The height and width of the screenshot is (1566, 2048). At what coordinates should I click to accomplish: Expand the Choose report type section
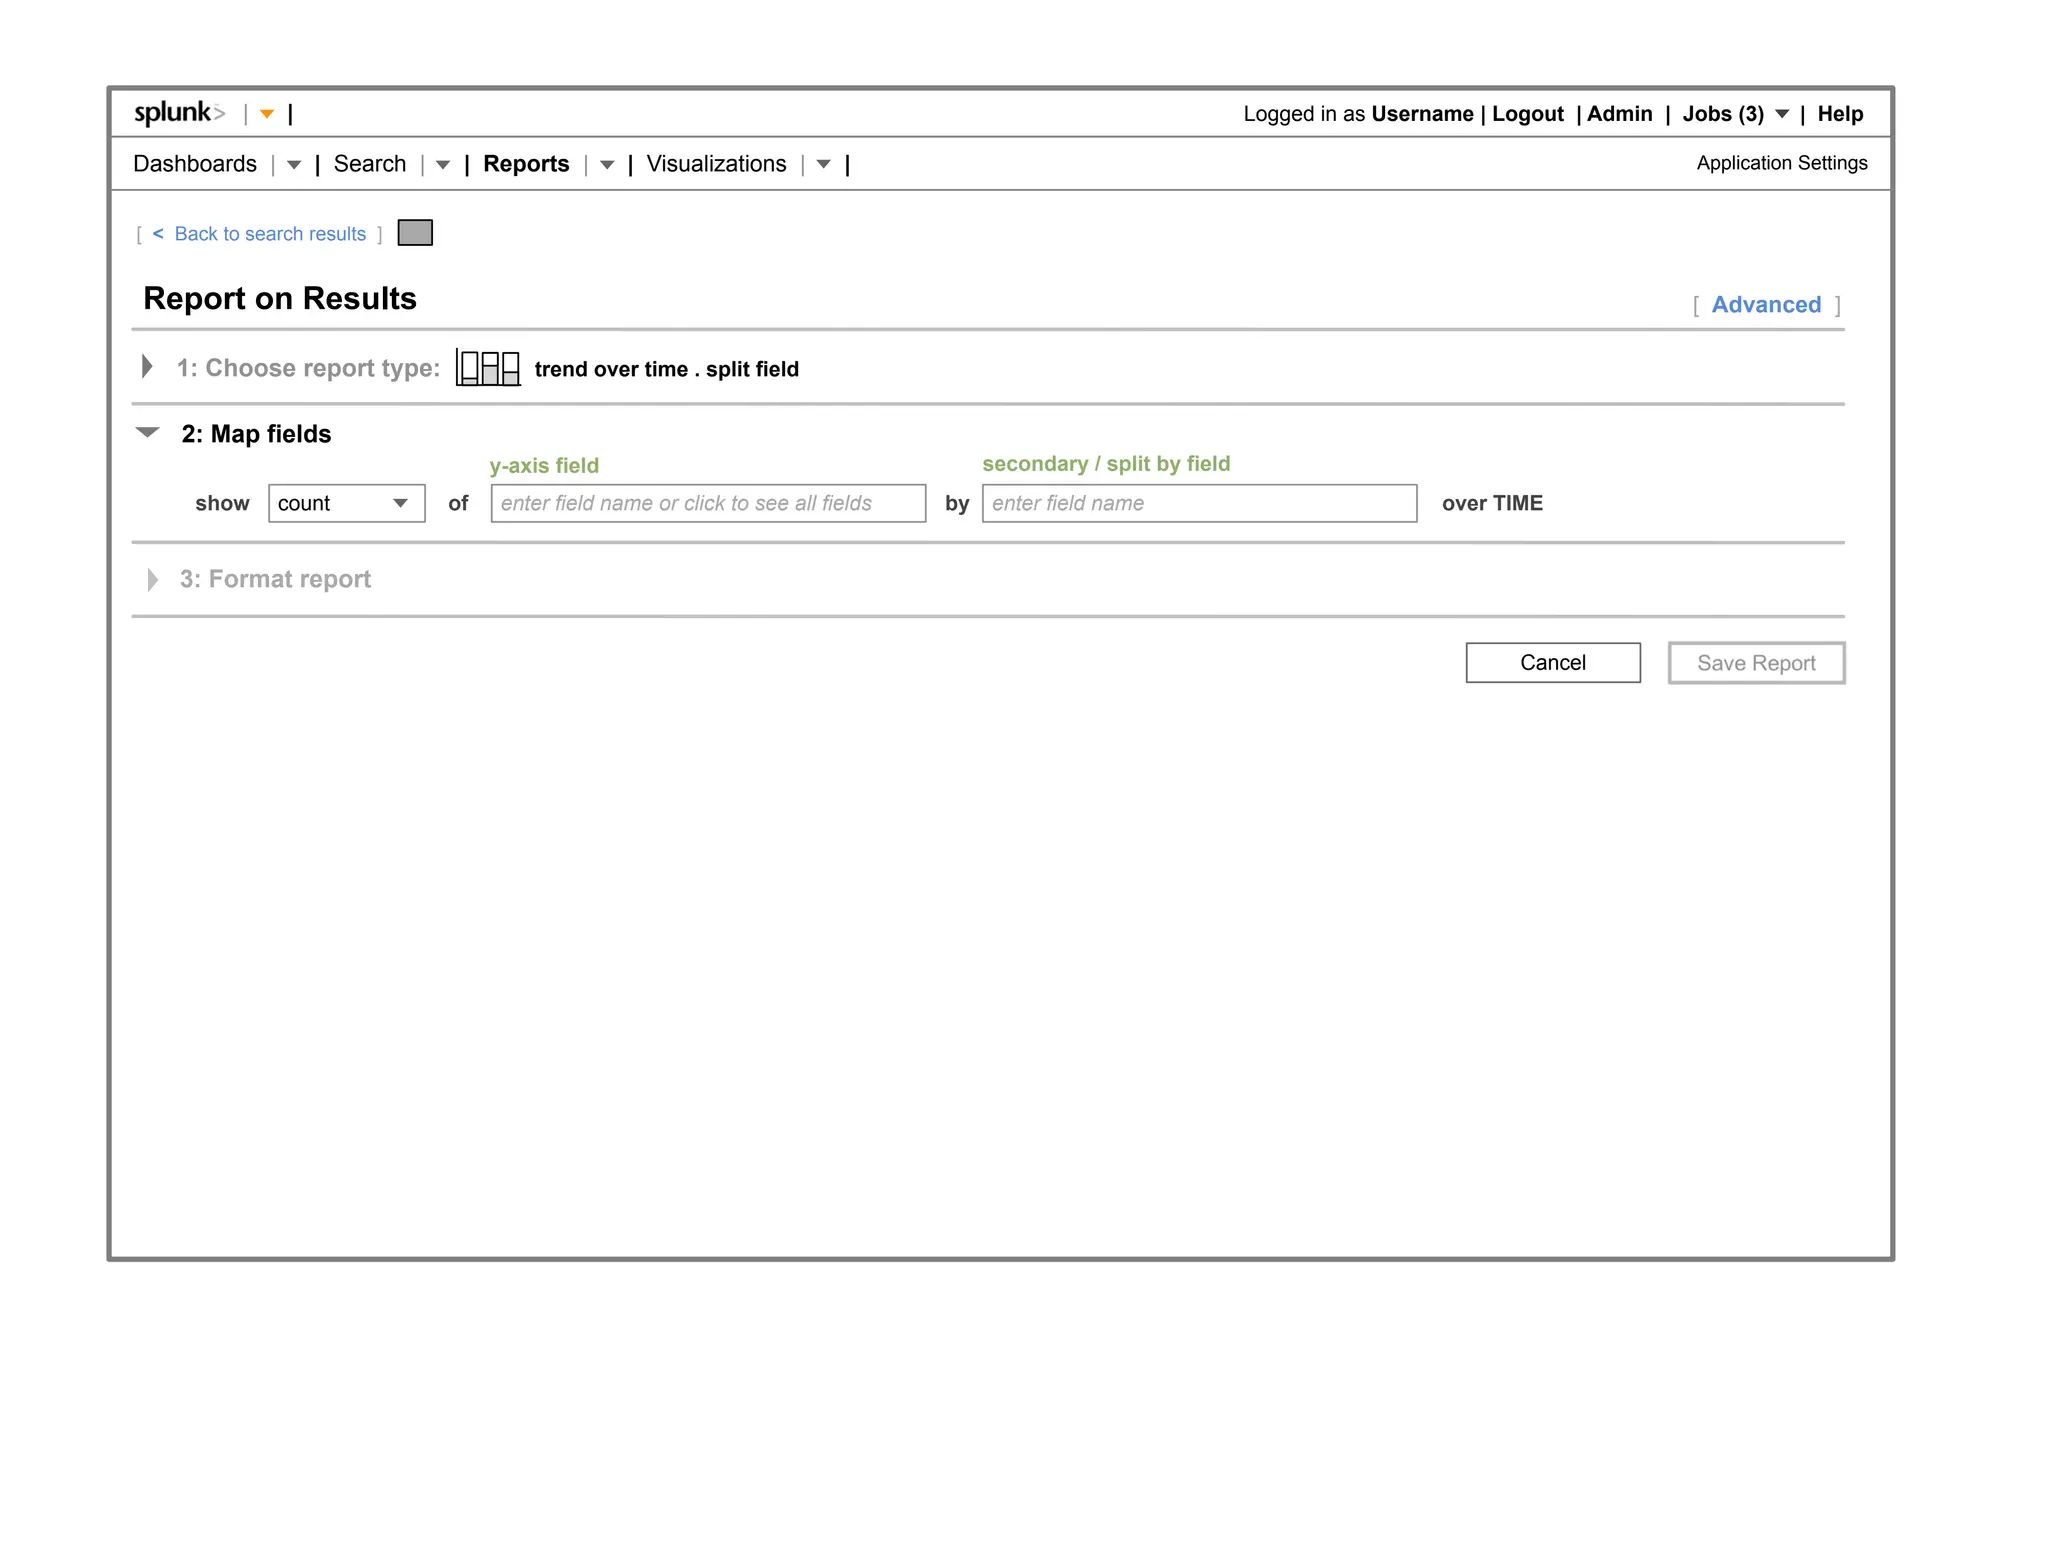pyautogui.click(x=147, y=367)
